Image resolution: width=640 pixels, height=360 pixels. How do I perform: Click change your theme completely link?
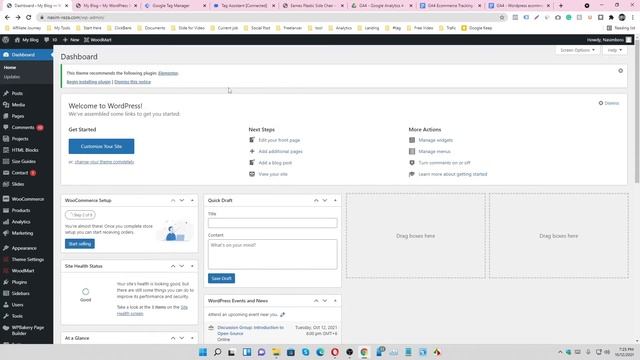pyautogui.click(x=104, y=162)
